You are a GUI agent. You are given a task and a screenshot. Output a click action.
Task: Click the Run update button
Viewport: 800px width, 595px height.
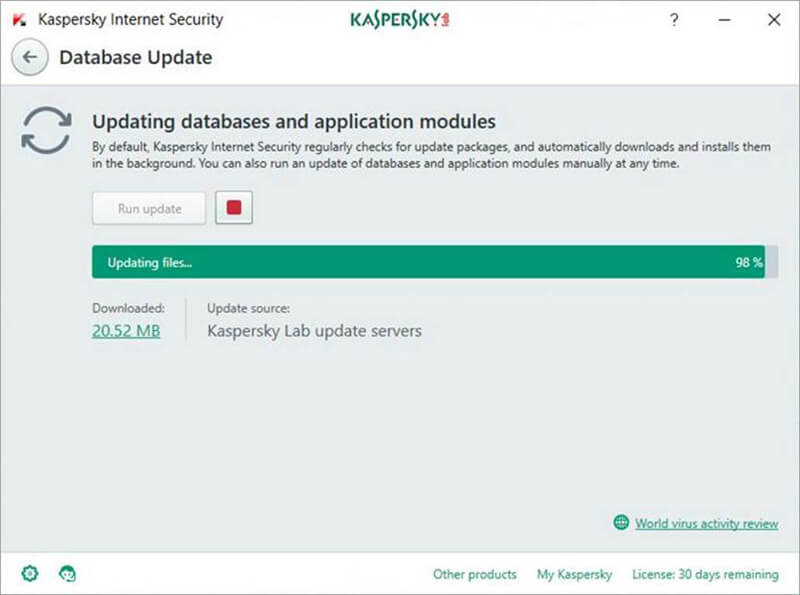pyautogui.click(x=149, y=208)
